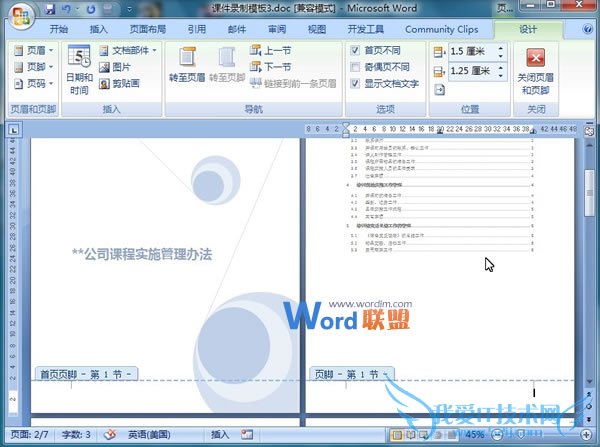The width and height of the screenshot is (600, 447).
Task: Switch to the 插入 ribbon tab
Action: click(98, 29)
